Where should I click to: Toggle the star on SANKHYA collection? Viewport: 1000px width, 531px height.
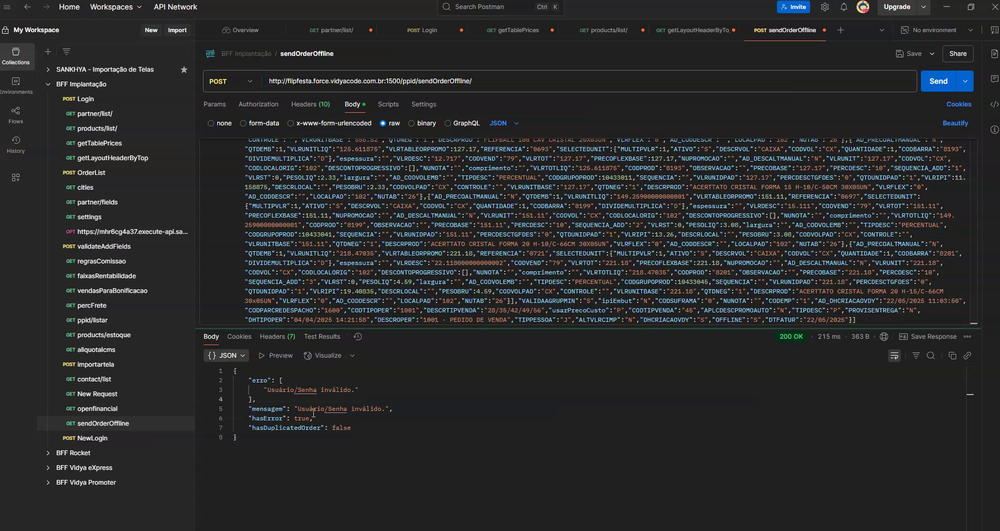[184, 69]
